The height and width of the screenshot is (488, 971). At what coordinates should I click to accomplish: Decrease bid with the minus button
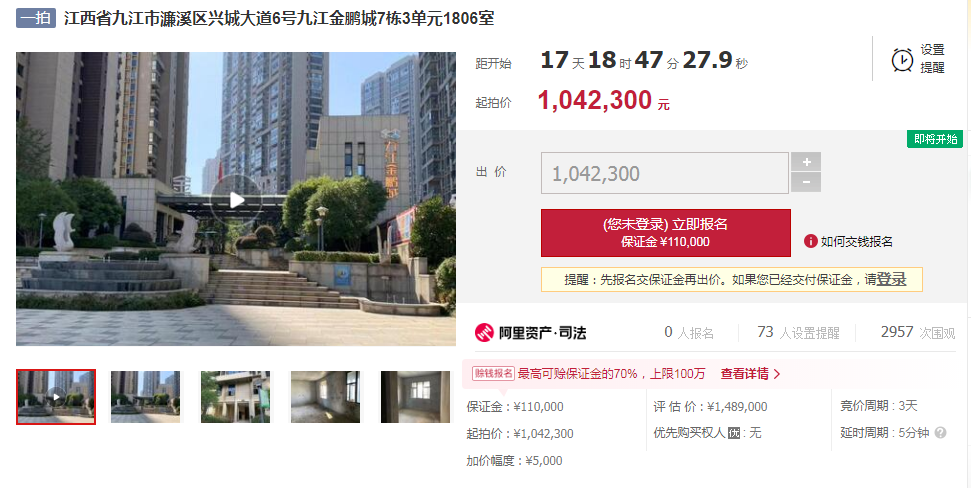click(x=806, y=183)
